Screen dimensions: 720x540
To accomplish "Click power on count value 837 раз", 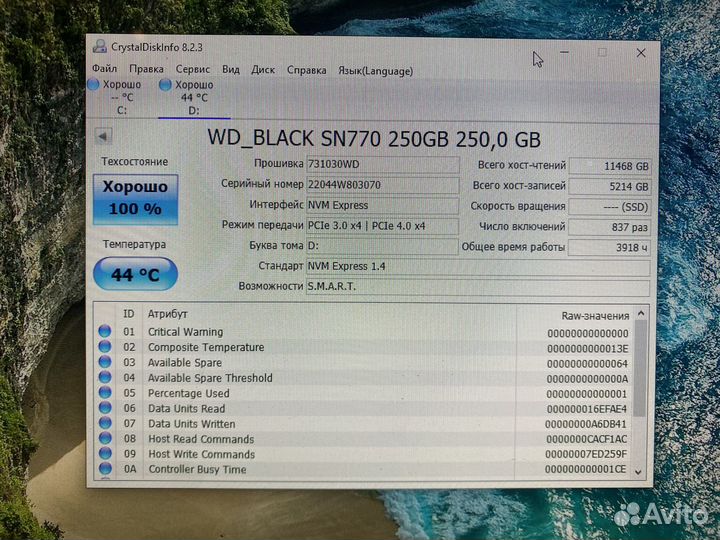I will [610, 227].
